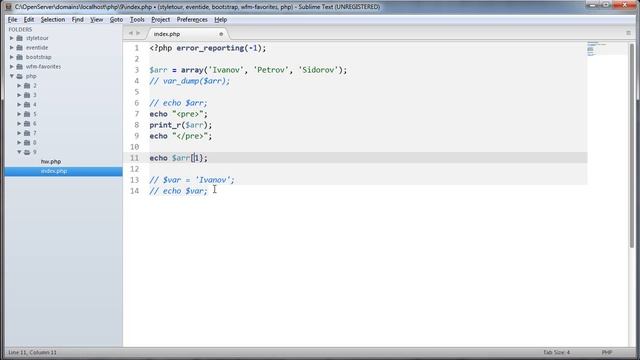Screen dimensions: 640x360
Task: Expand subfolder 5 arrow
Action: point(19,114)
